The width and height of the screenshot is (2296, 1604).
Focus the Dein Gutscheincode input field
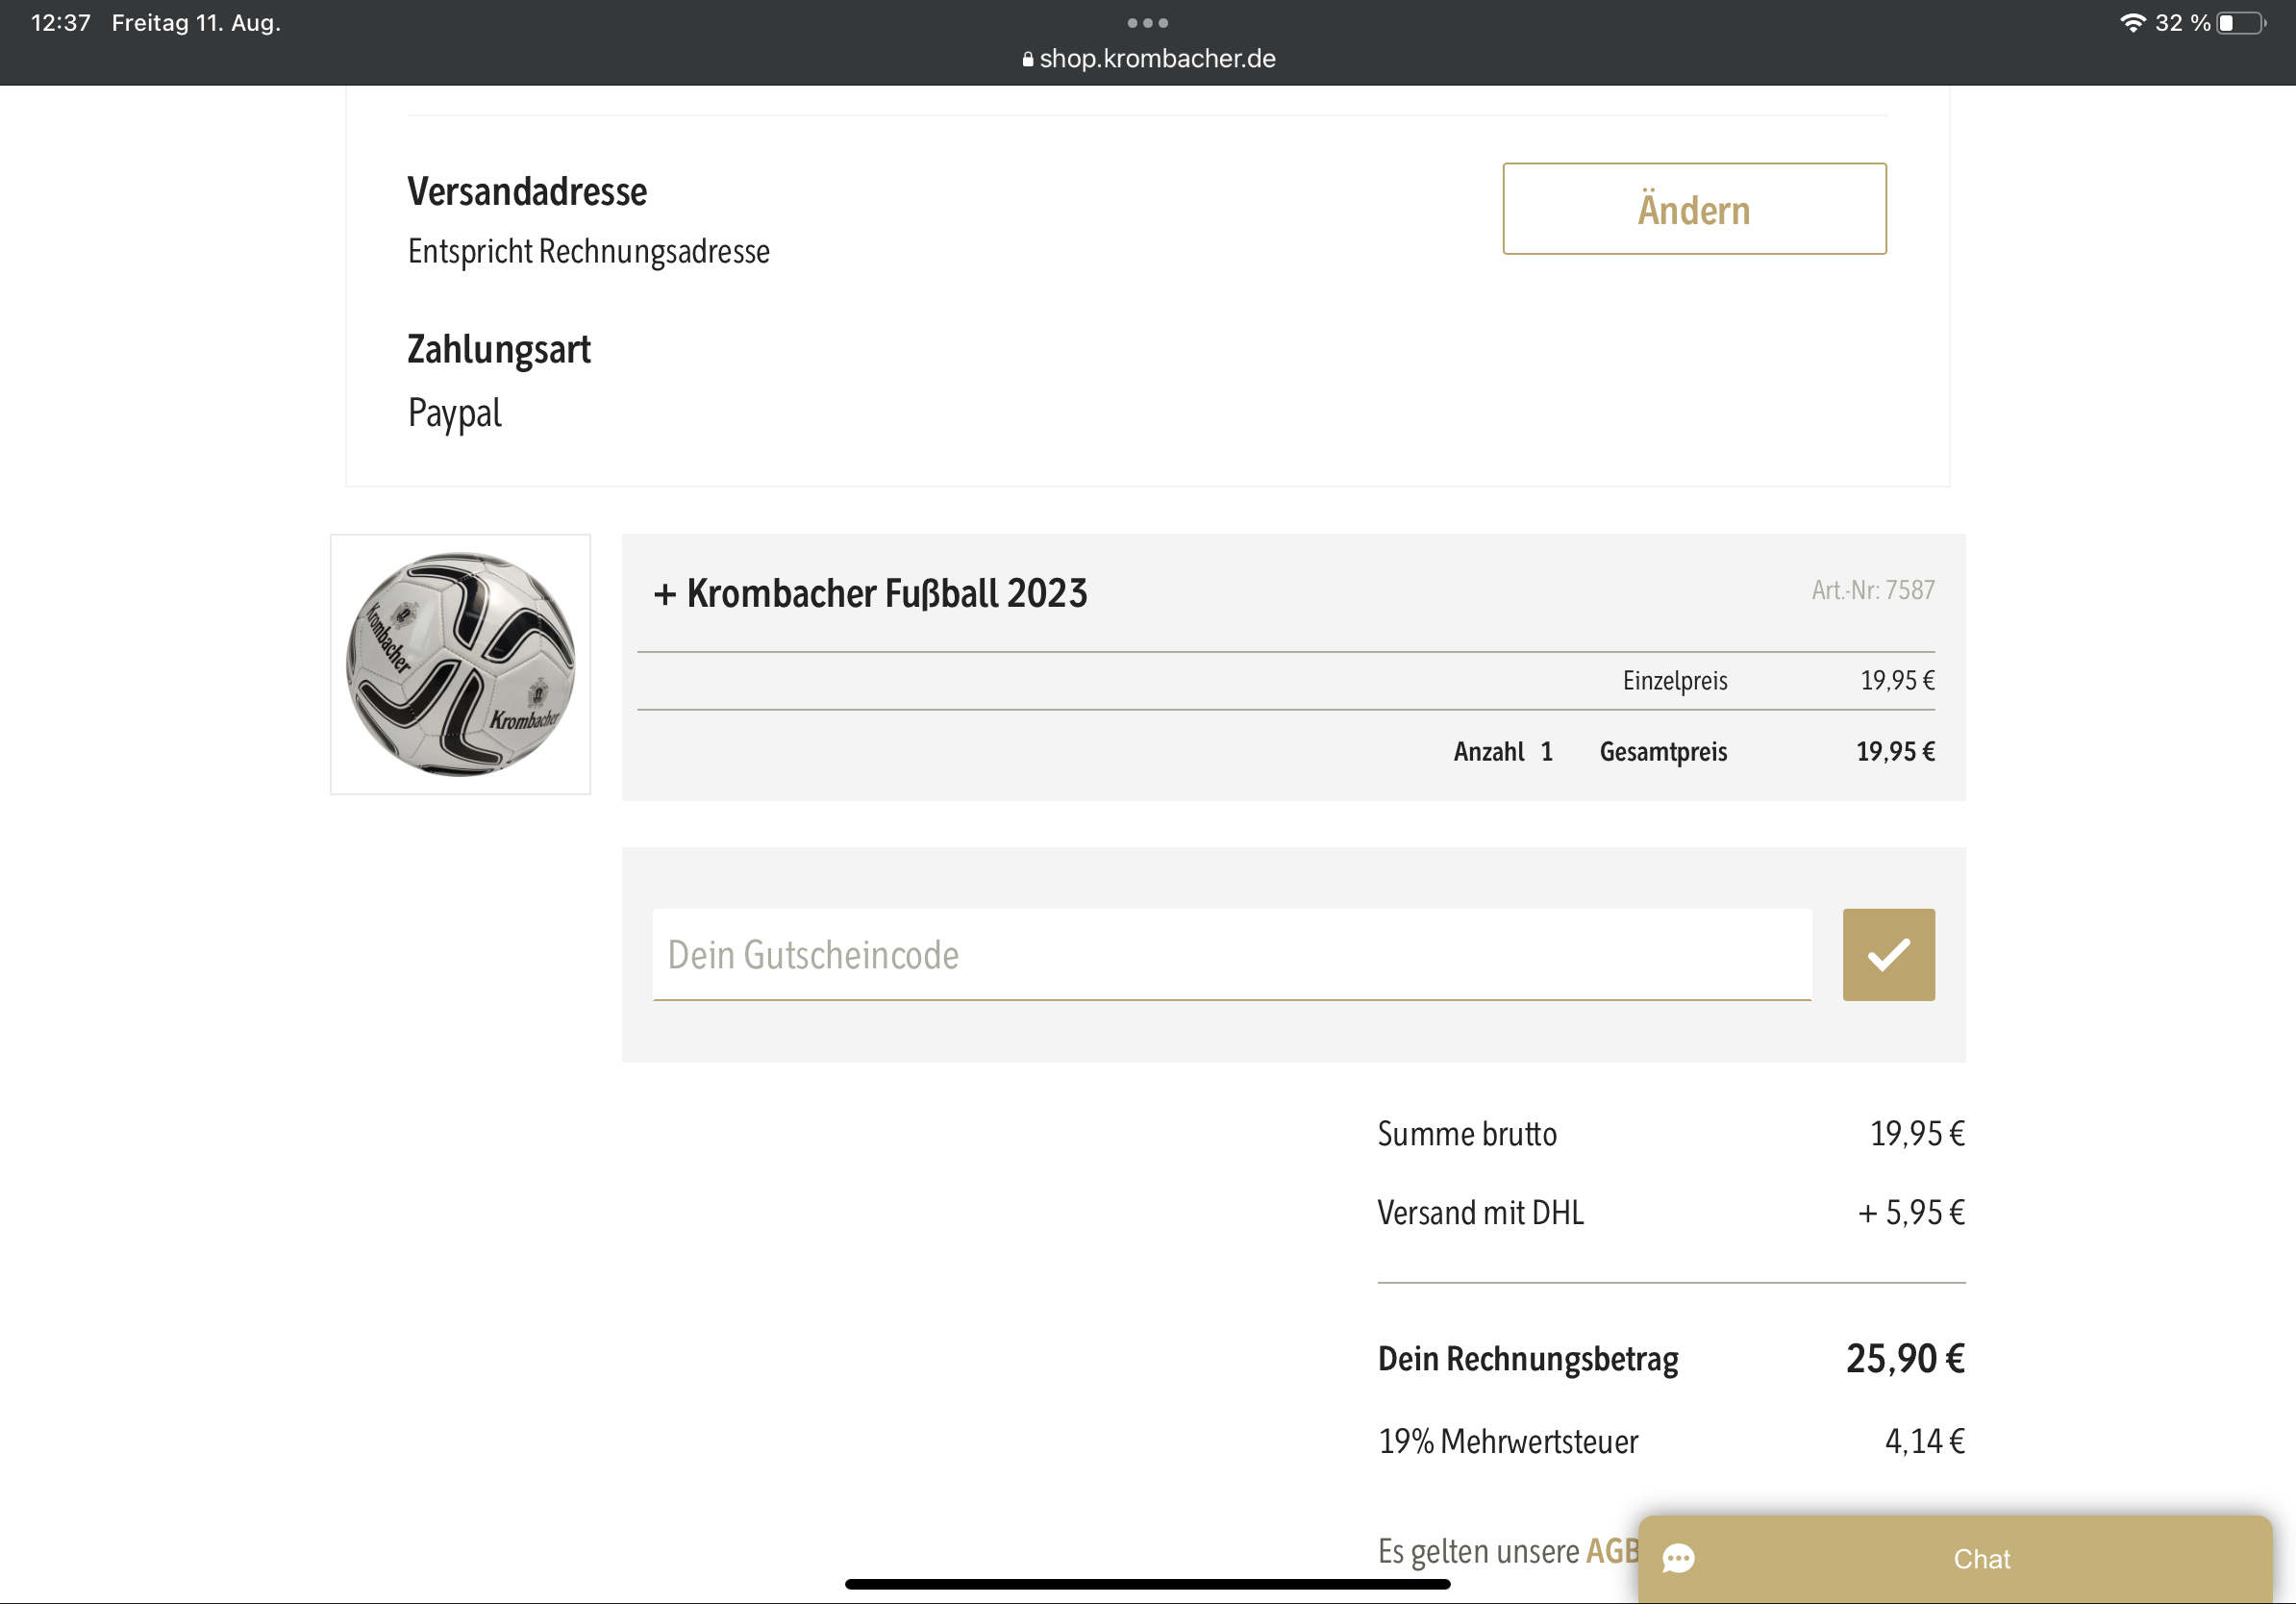(x=1232, y=954)
